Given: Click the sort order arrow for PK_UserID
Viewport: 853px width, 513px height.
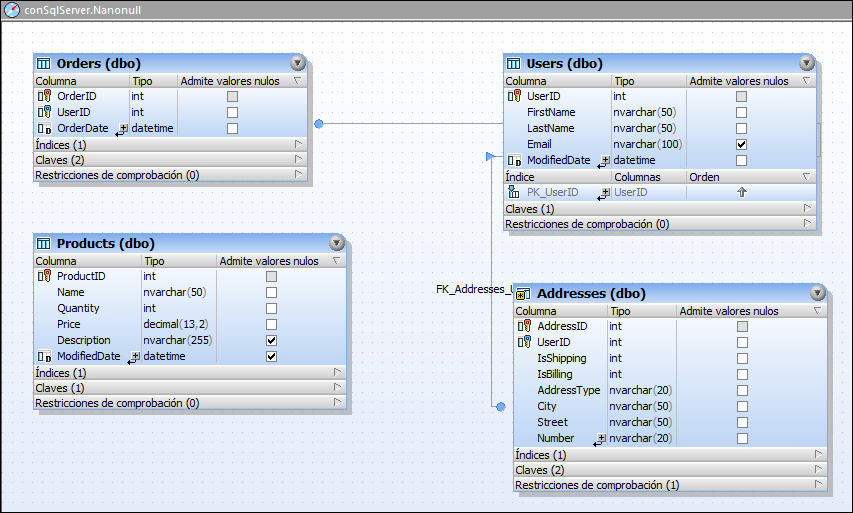Looking at the screenshot, I should coord(742,192).
